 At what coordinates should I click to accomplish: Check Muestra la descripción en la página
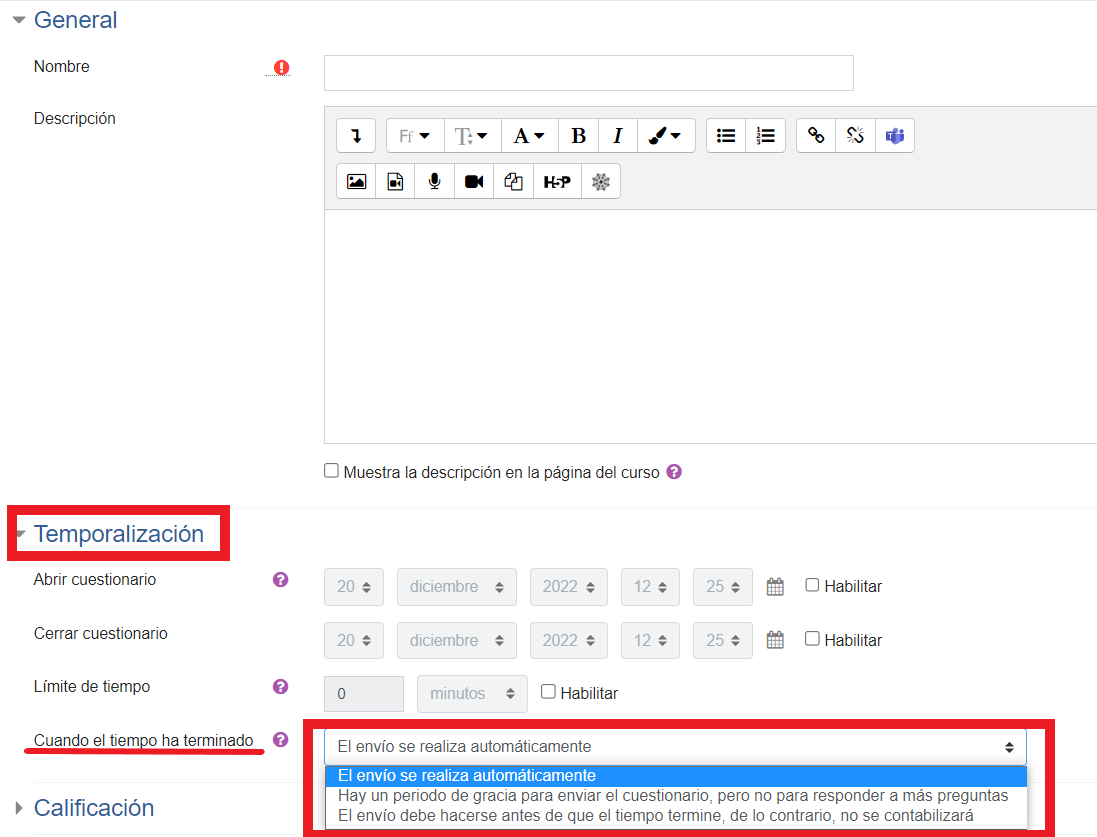[x=332, y=470]
